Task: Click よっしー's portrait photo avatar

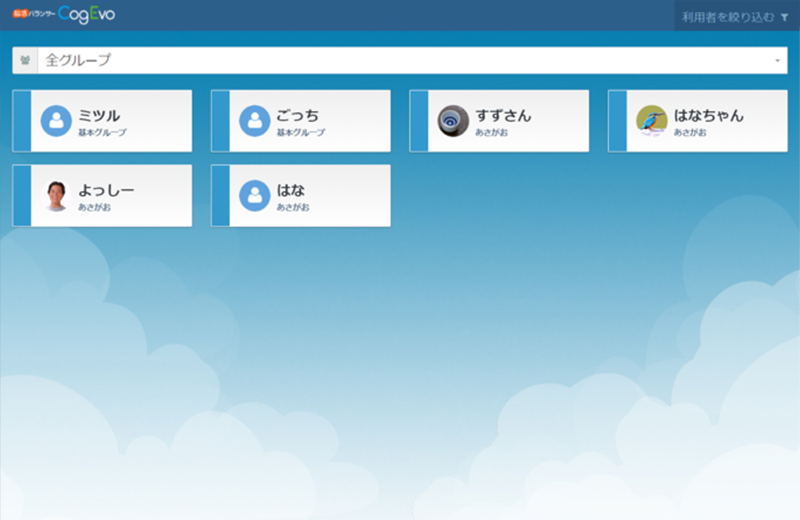Action: (x=55, y=196)
